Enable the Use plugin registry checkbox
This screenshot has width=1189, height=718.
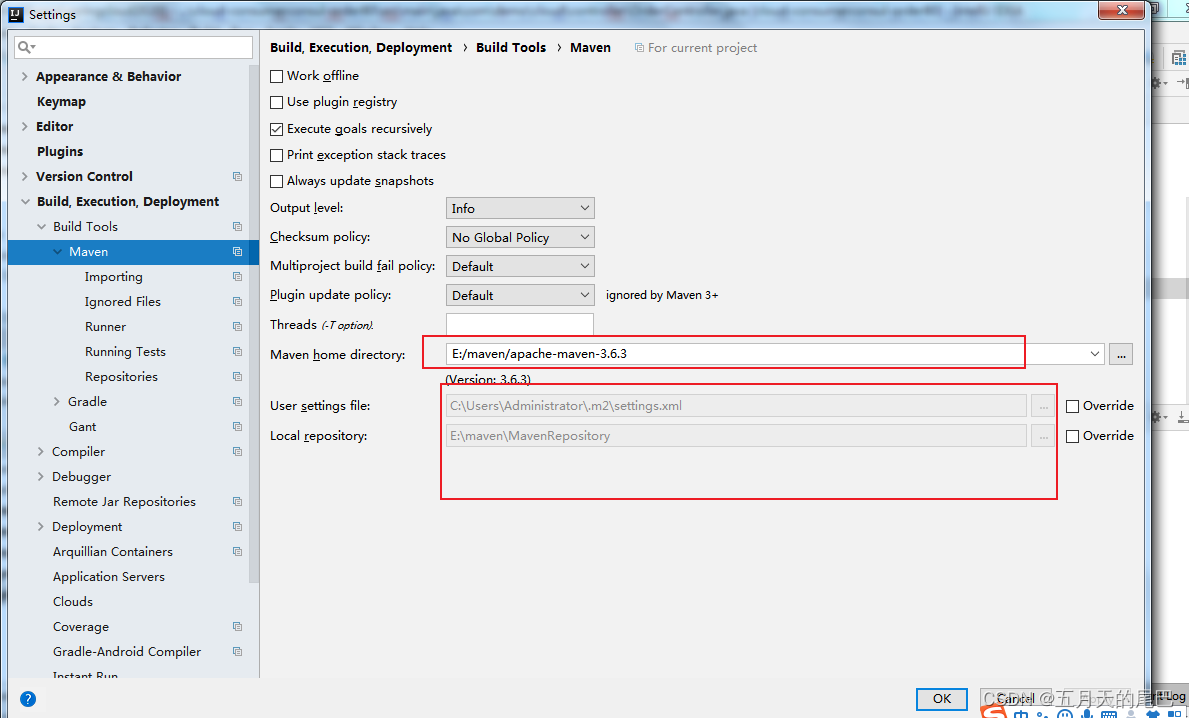pos(277,102)
